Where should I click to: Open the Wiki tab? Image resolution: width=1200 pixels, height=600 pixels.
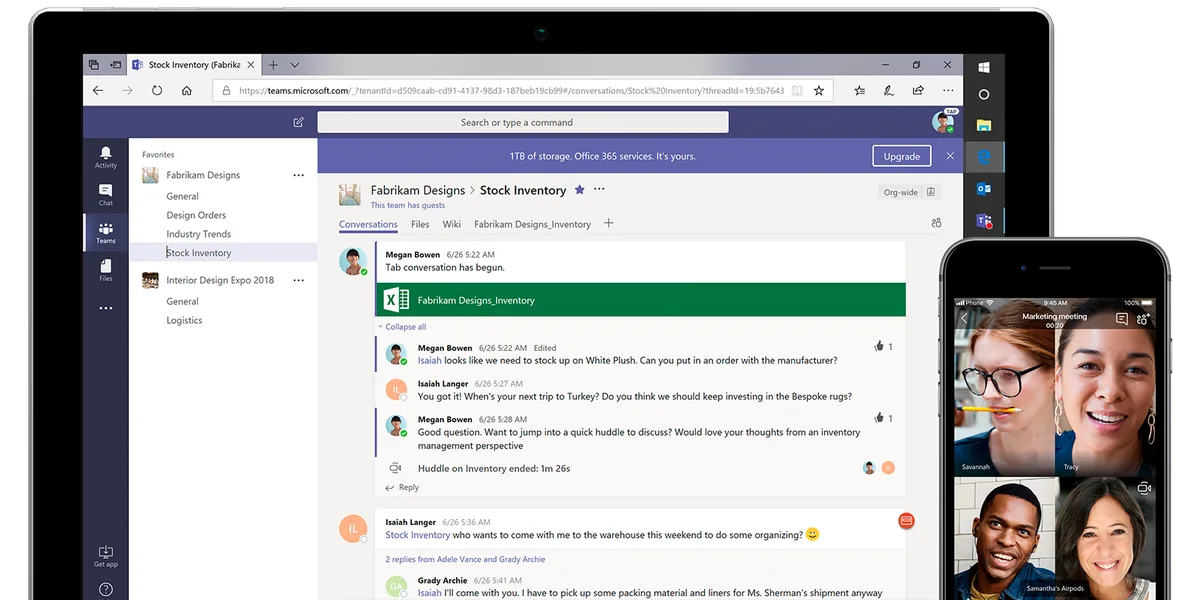(x=452, y=224)
